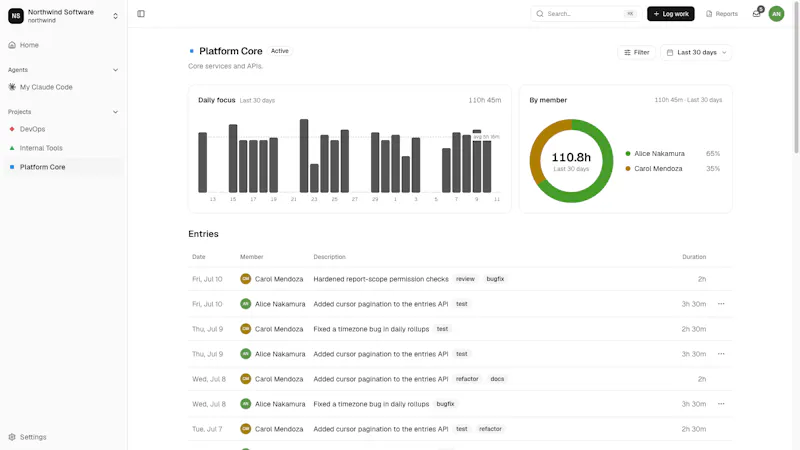The width and height of the screenshot is (800, 450).
Task: Open the Internal Tools project
Action: (x=63, y=148)
